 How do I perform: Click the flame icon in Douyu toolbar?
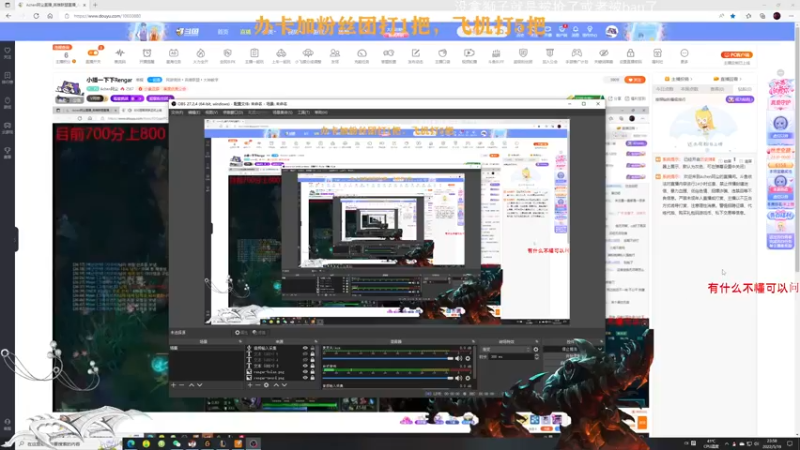click(201, 53)
